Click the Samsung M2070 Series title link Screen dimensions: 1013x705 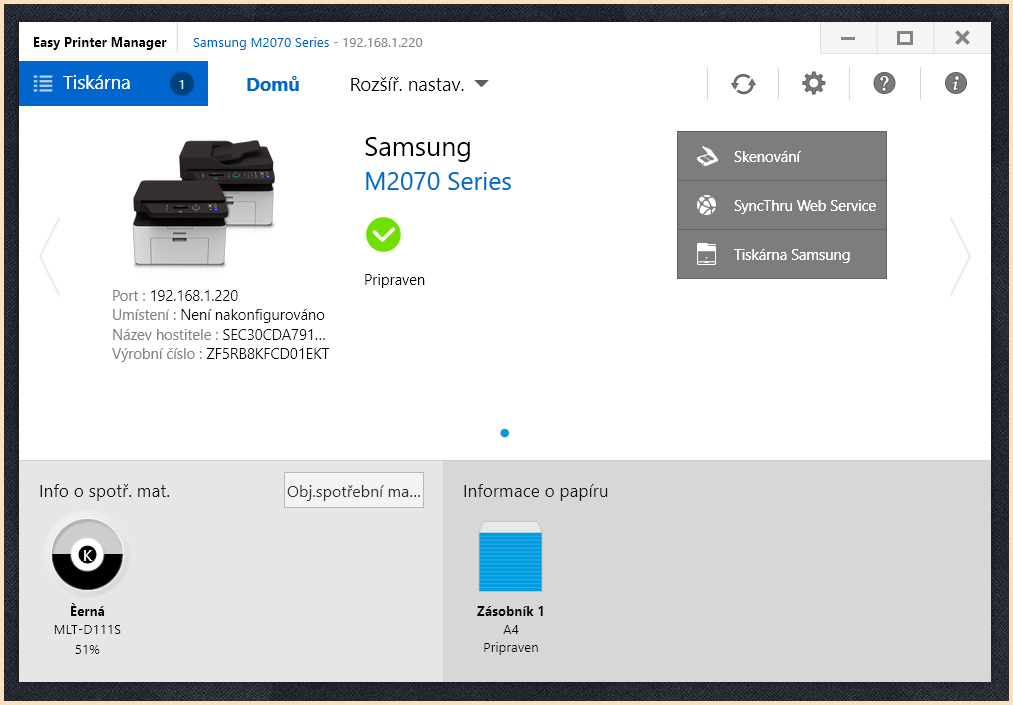pyautogui.click(x=261, y=43)
